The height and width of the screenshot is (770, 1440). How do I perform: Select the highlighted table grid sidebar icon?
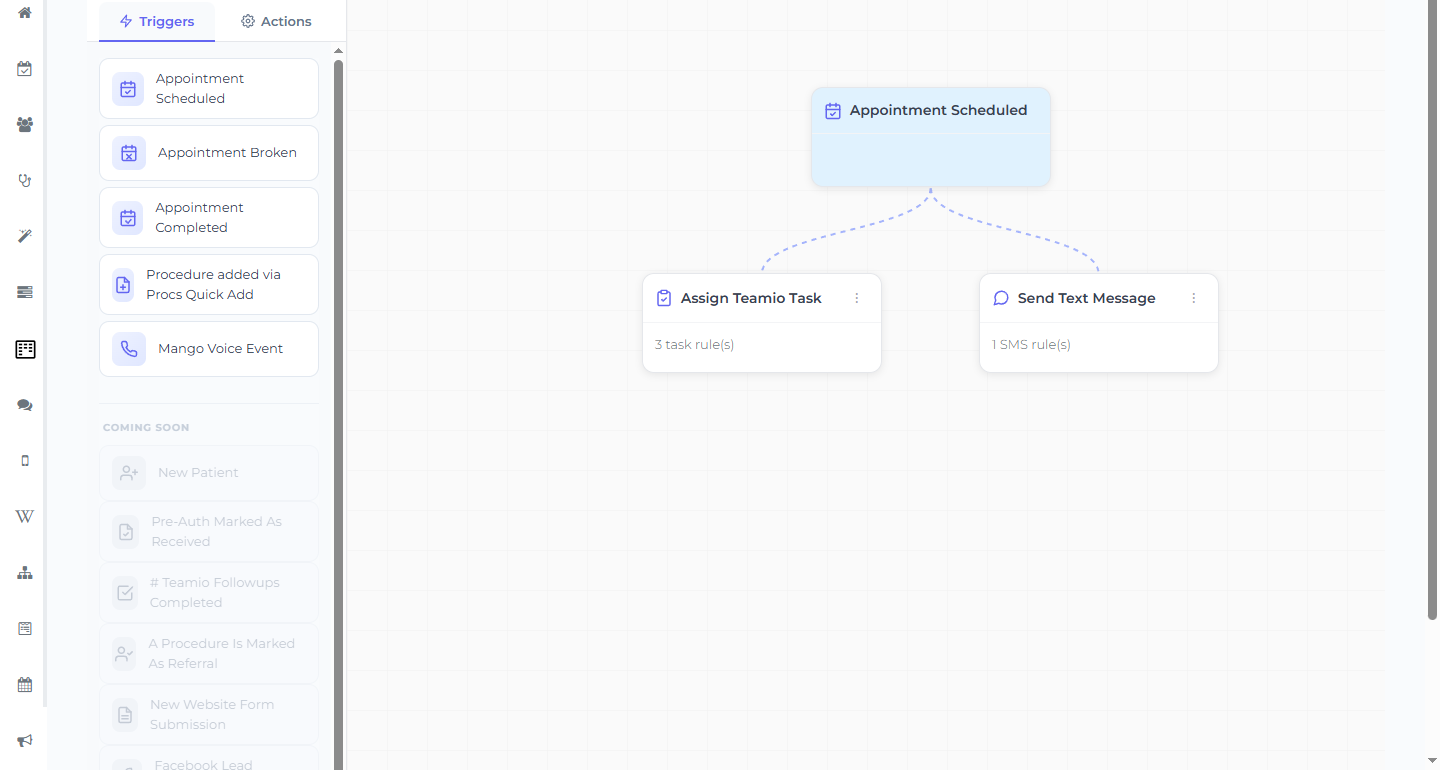pyautogui.click(x=25, y=349)
